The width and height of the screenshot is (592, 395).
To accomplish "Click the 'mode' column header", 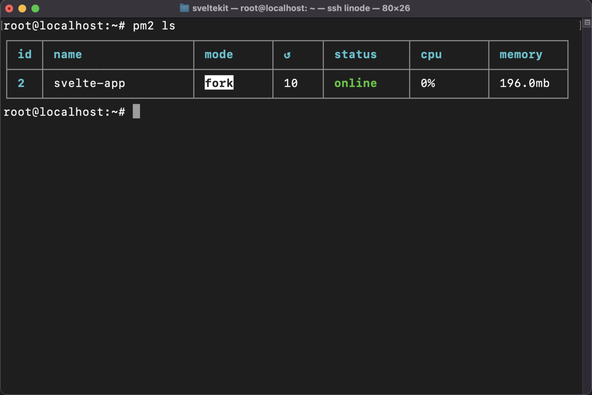I will click(219, 54).
